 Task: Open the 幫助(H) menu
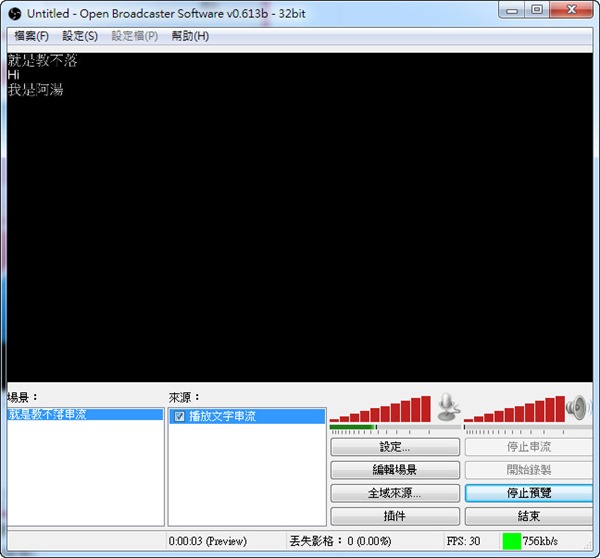(x=190, y=36)
